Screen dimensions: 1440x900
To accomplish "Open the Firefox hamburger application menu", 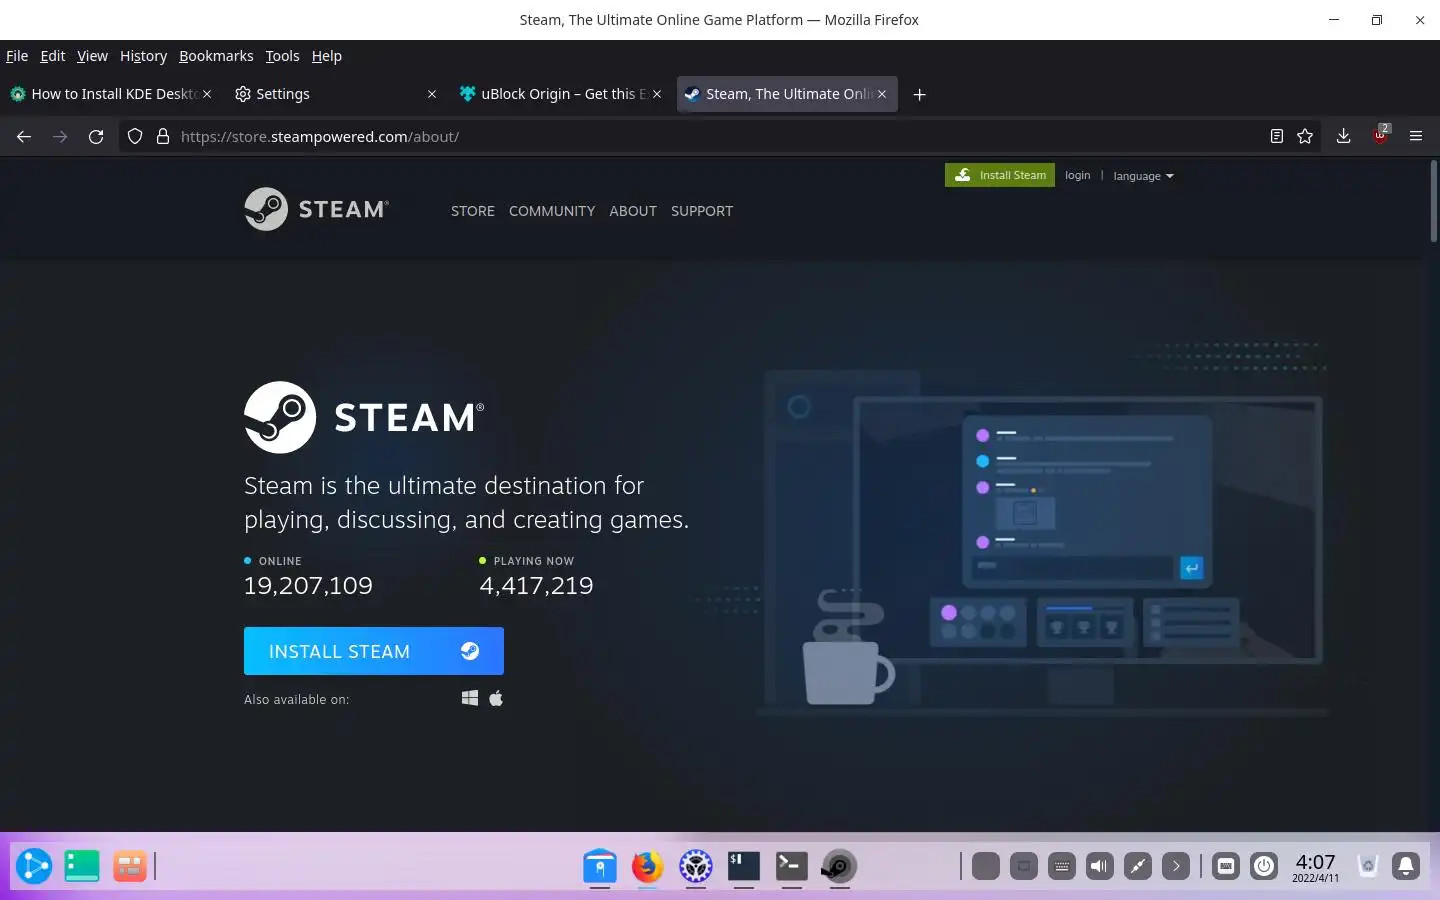I will (1416, 137).
